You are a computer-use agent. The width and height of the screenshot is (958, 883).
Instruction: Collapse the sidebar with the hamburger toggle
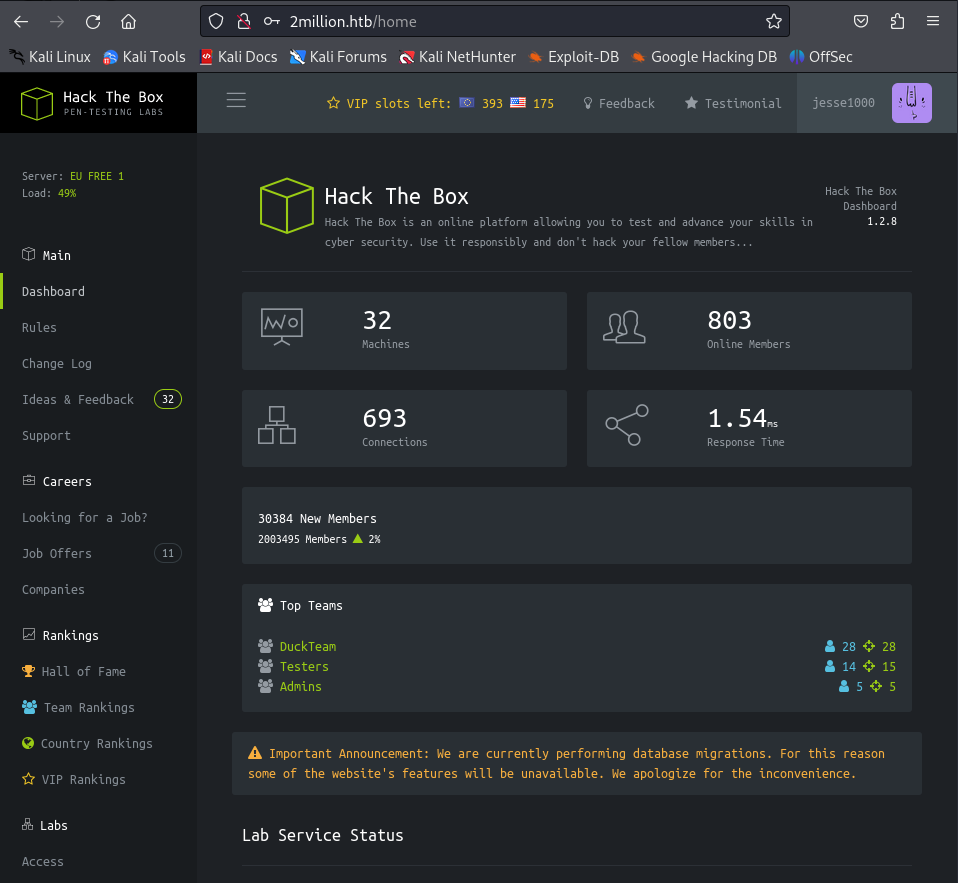(x=236, y=100)
